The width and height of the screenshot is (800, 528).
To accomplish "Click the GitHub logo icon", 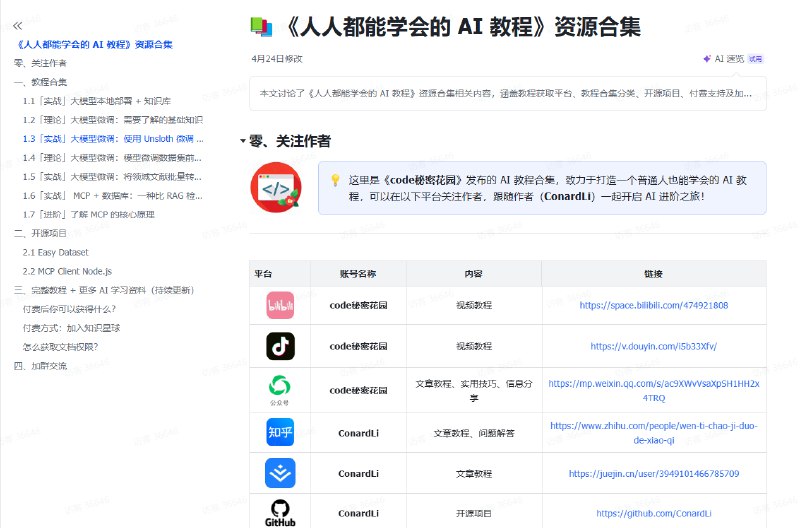I will click(280, 511).
